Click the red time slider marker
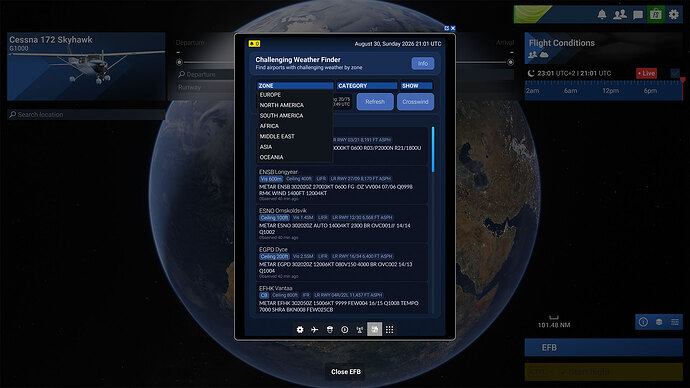Viewport: 690px width, 388px height. point(683,81)
